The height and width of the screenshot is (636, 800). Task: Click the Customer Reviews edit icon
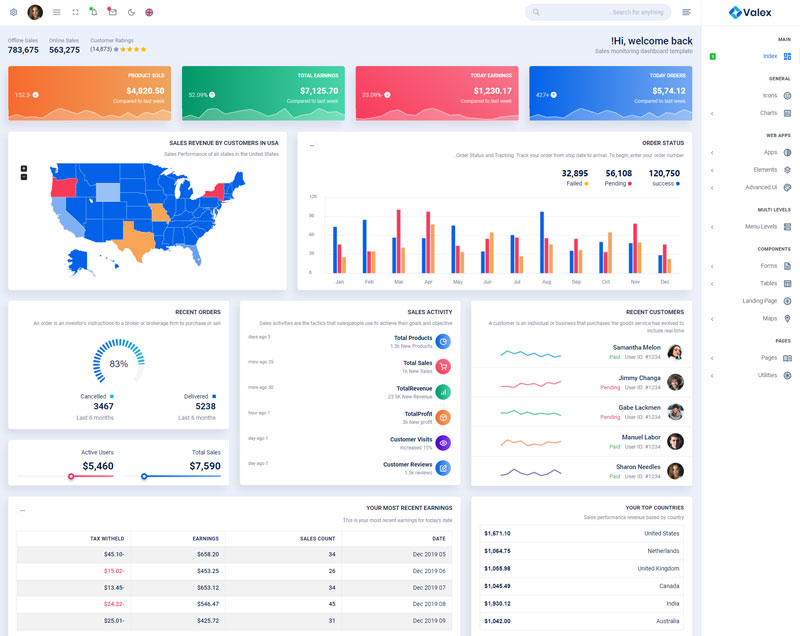(442, 467)
